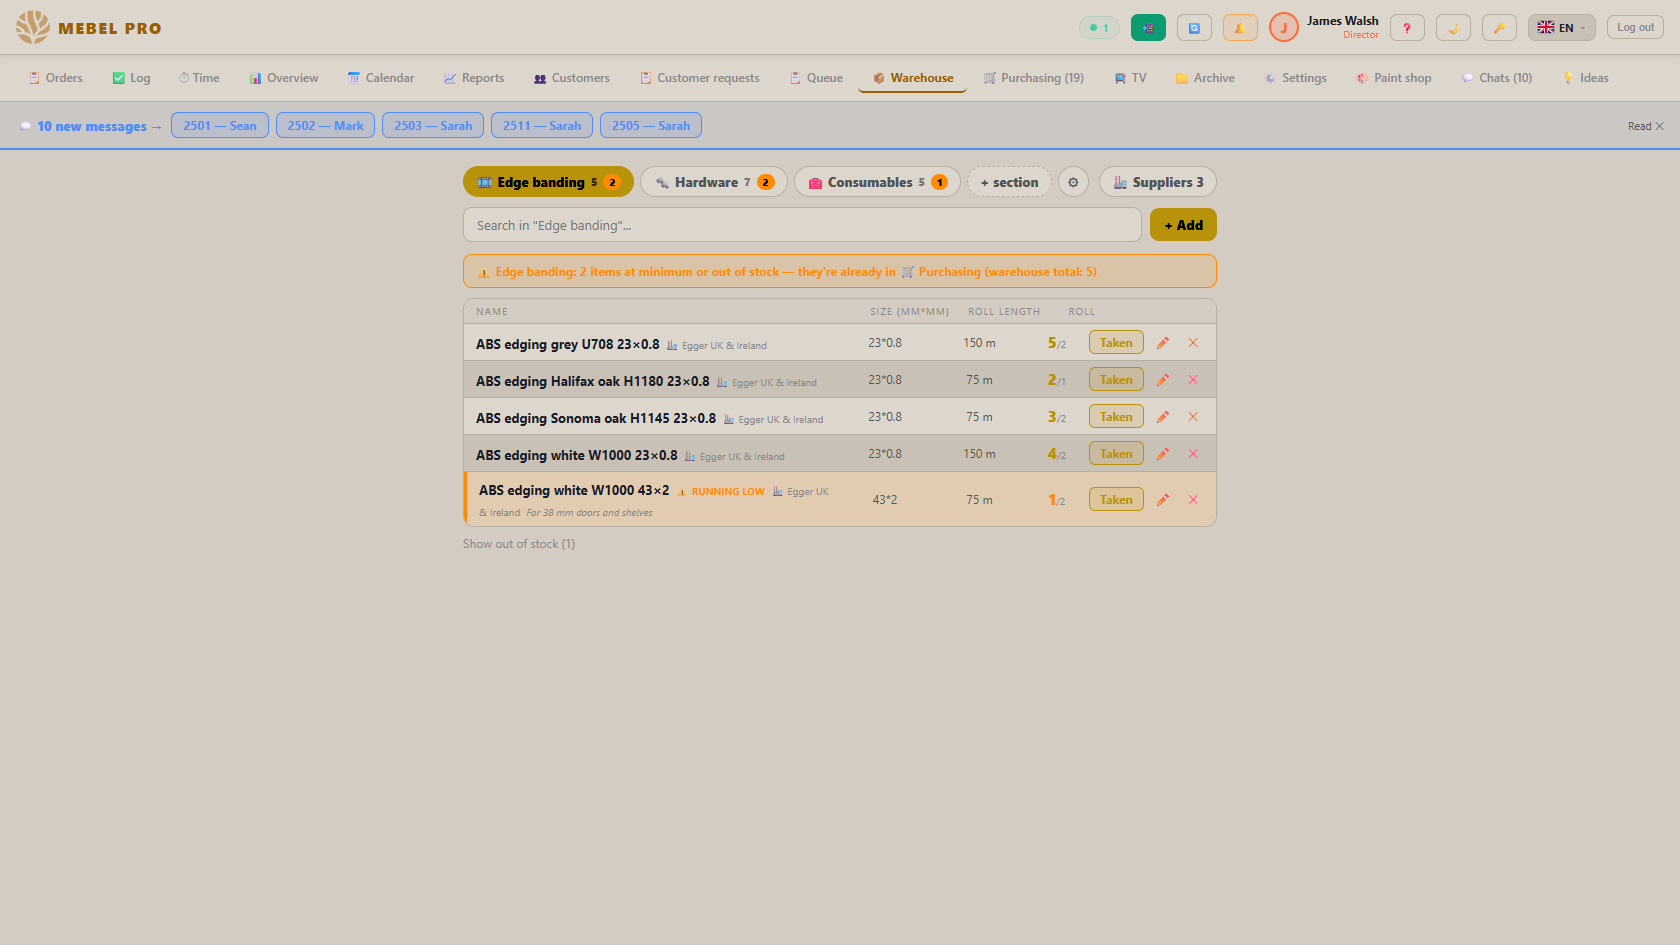Screen dimensions: 1680x945
Task: Toggle dark mode moon icon
Action: point(1453,28)
